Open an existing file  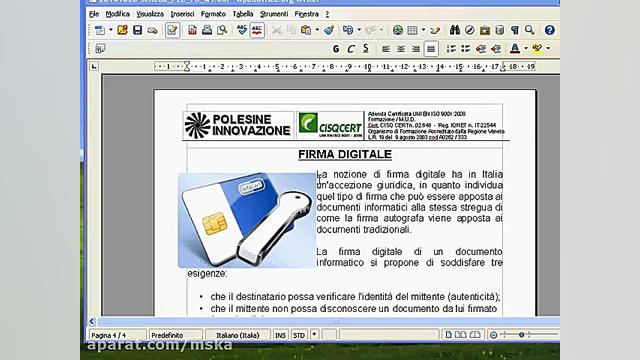[x=122, y=30]
